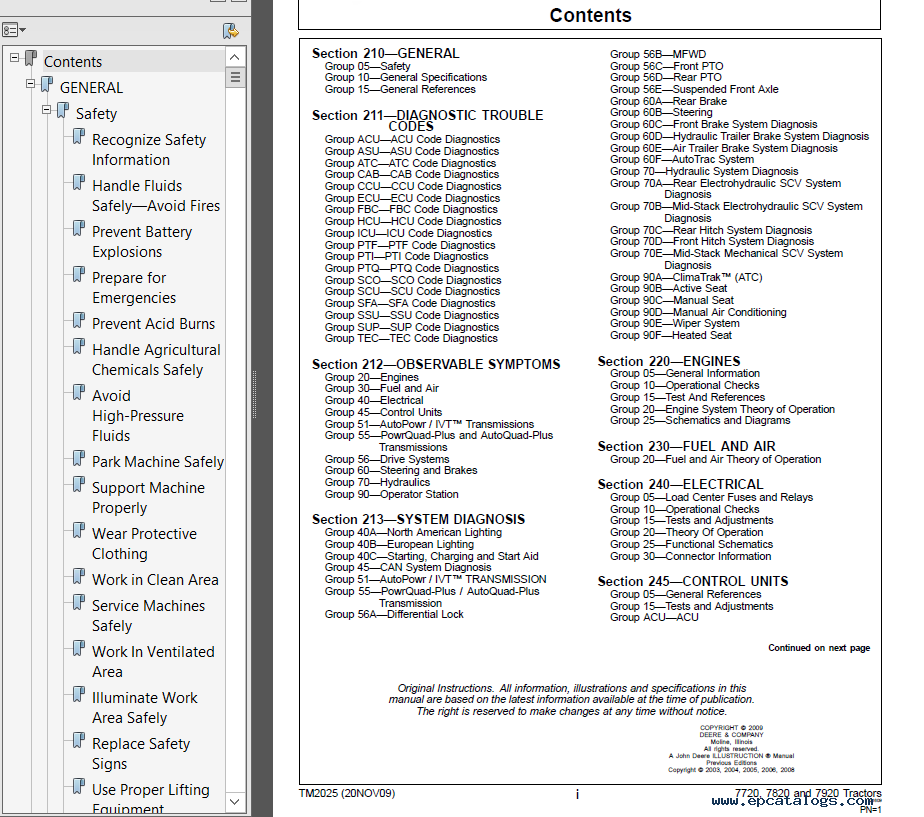This screenshot has width=924, height=817.
Task: Click Section 230—FUEL AND AIR heading
Action: click(x=687, y=446)
